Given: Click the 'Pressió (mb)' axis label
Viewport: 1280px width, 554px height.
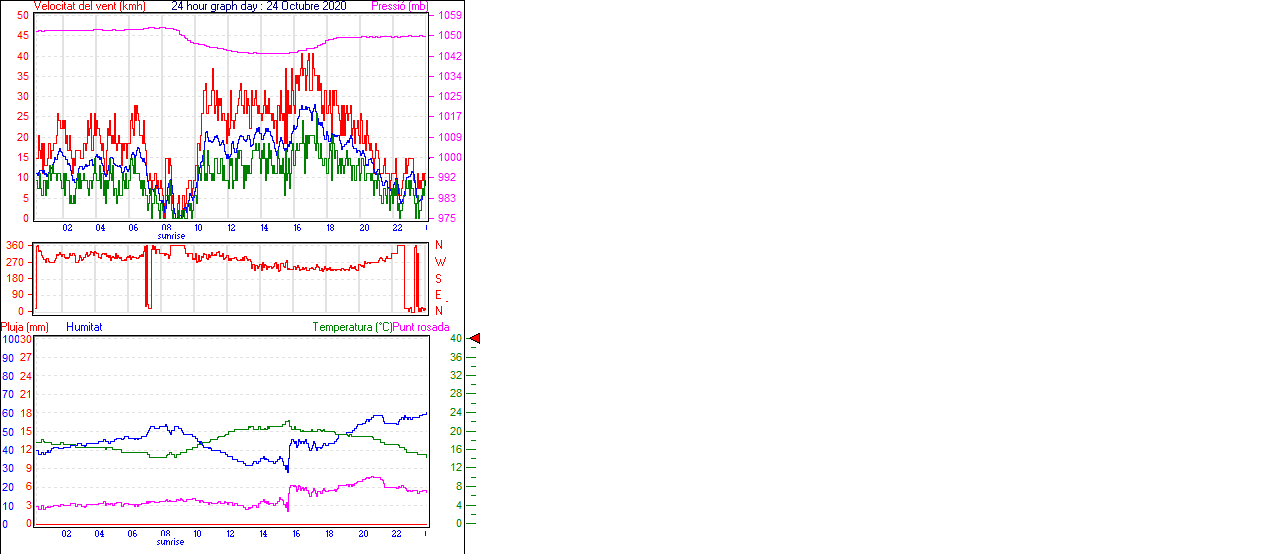Looking at the screenshot, I should click(399, 6).
